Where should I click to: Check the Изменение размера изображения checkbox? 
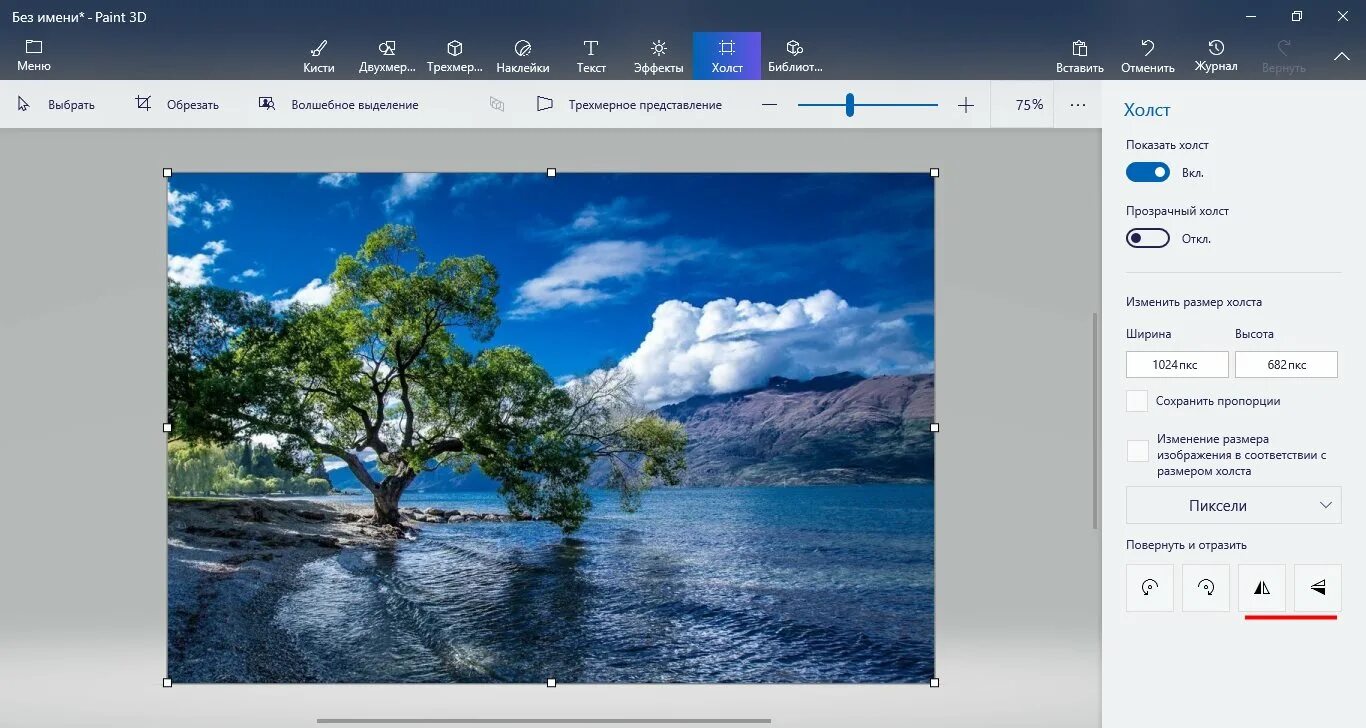1137,451
